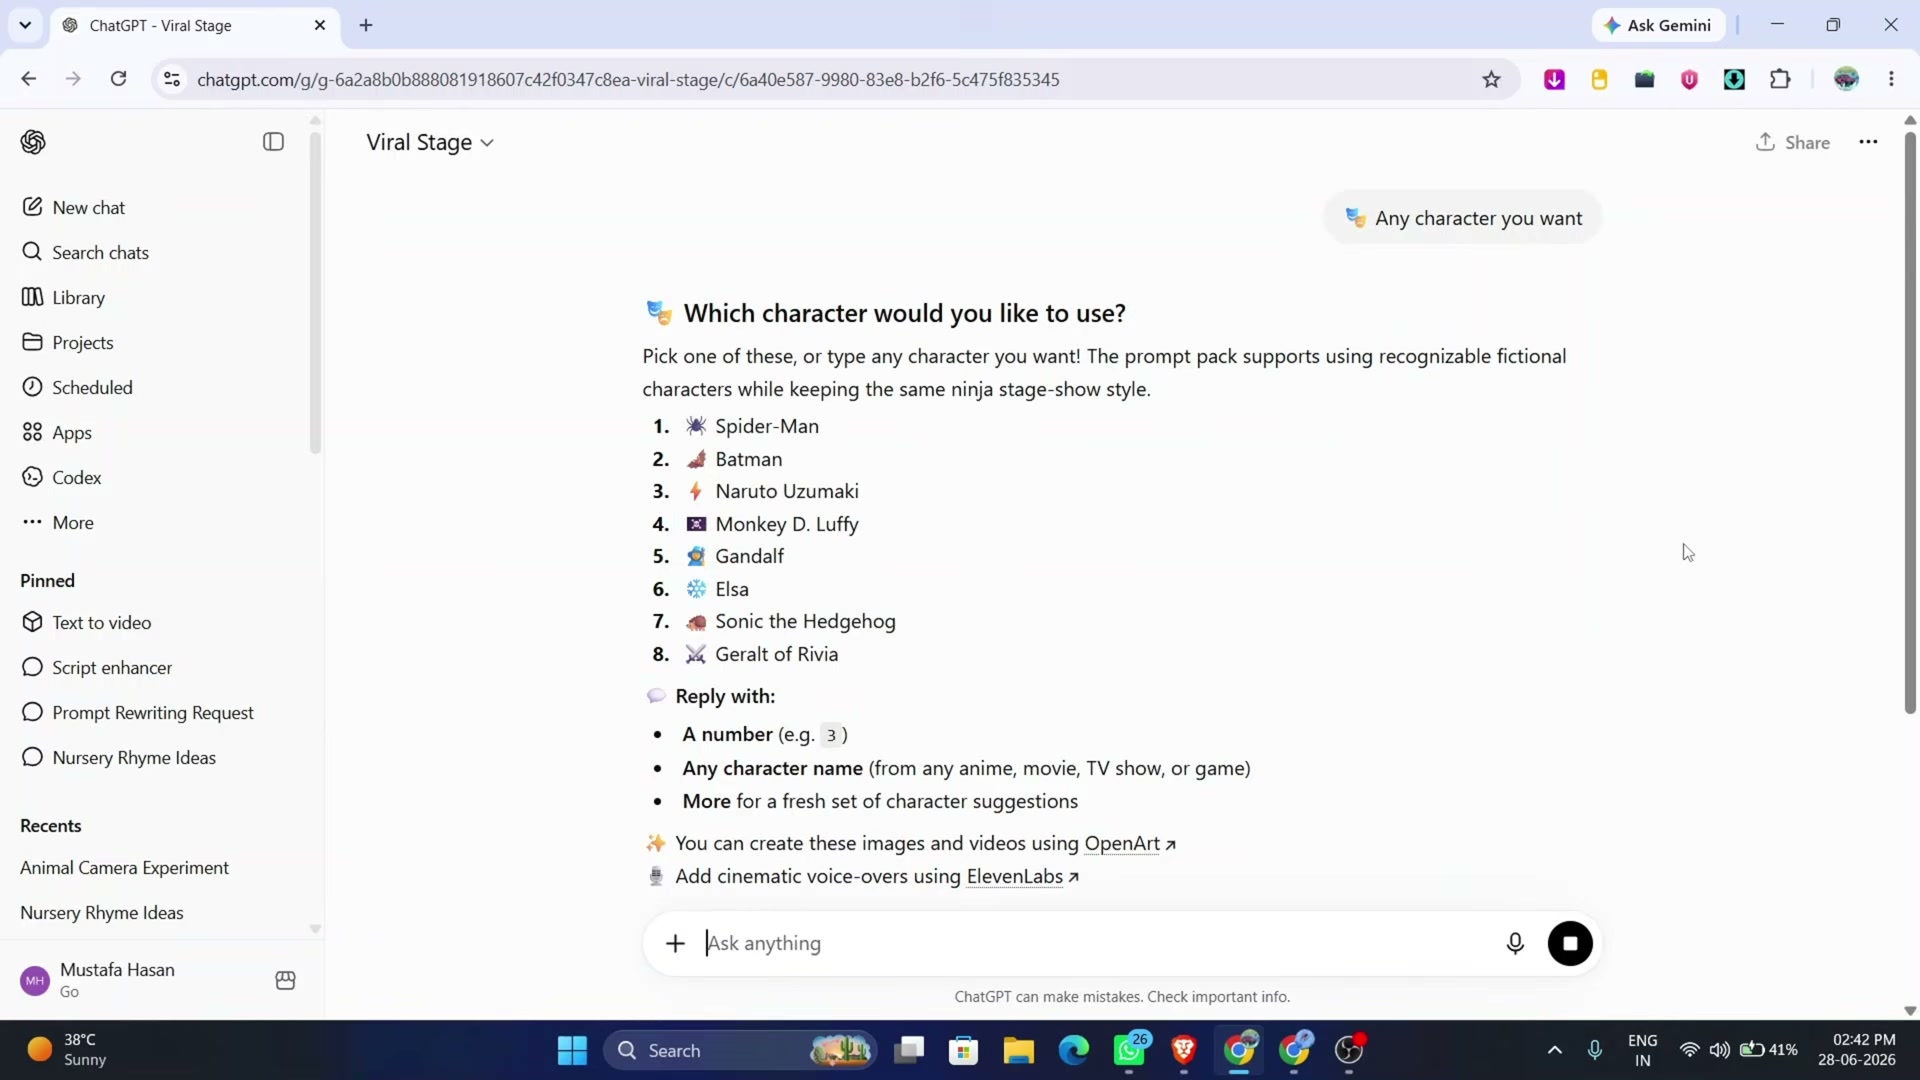Click the red shield extension icon
Screen dimensions: 1920x1080
click(1689, 79)
